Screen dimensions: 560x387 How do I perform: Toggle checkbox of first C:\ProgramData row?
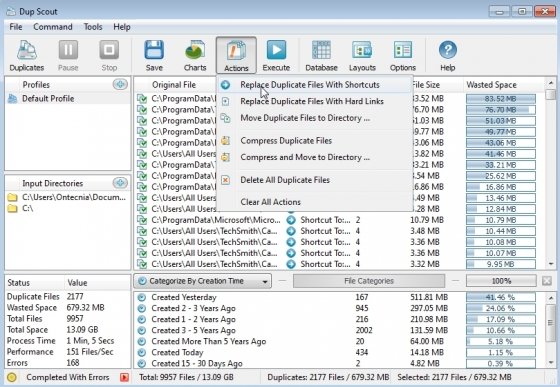(x=142, y=99)
